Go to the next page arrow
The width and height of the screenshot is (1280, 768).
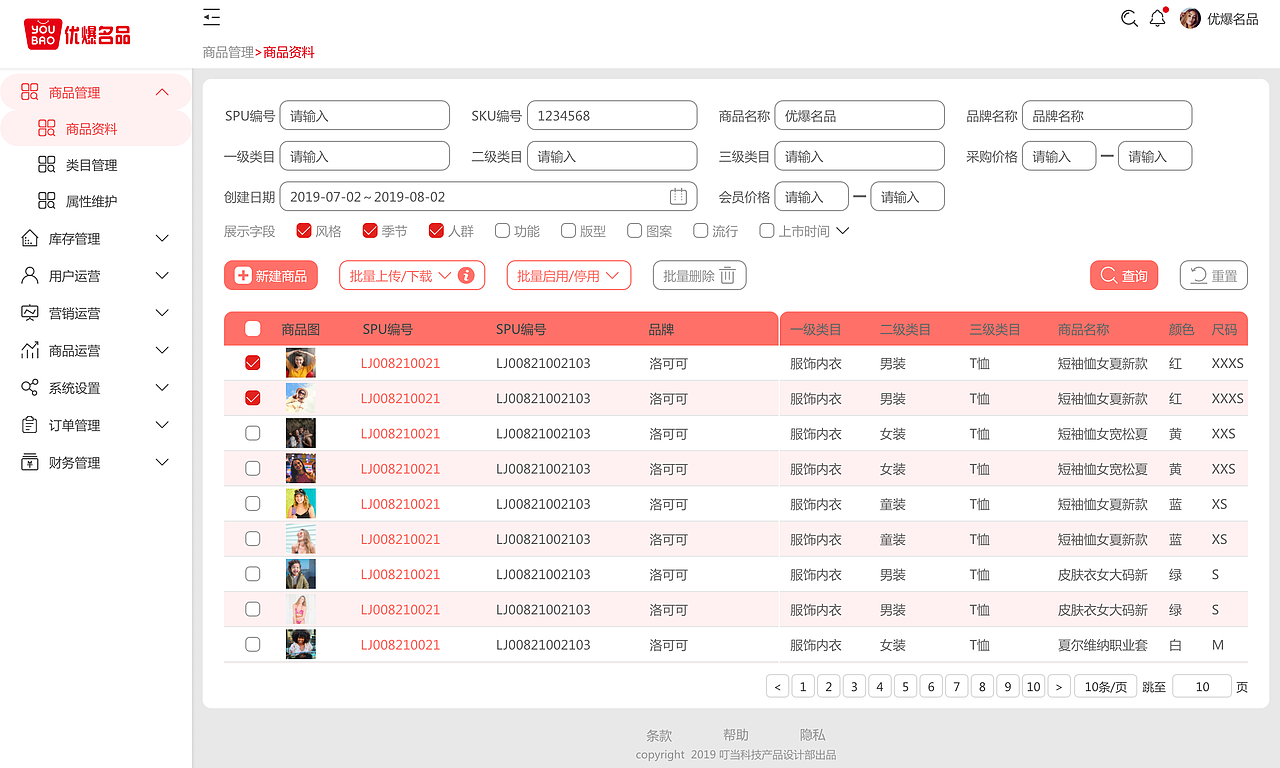pyautogui.click(x=1059, y=686)
